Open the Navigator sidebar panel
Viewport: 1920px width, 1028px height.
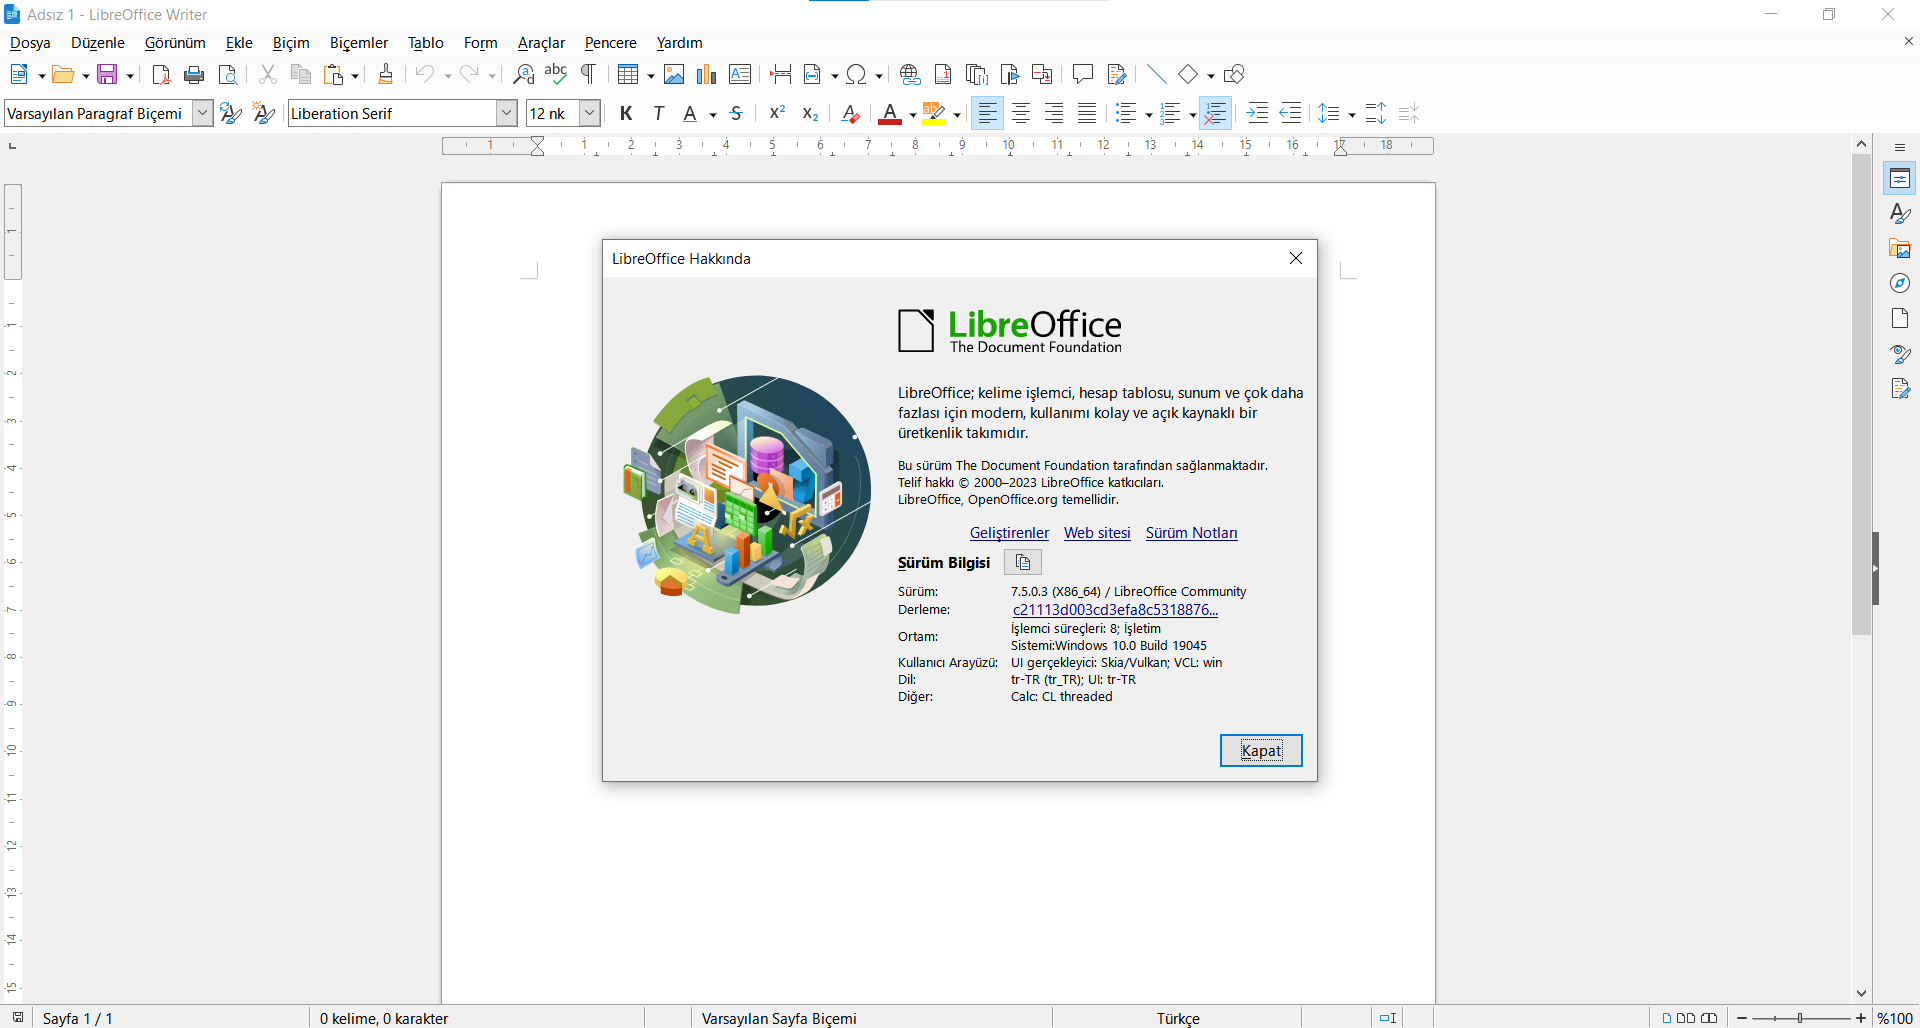click(x=1899, y=284)
